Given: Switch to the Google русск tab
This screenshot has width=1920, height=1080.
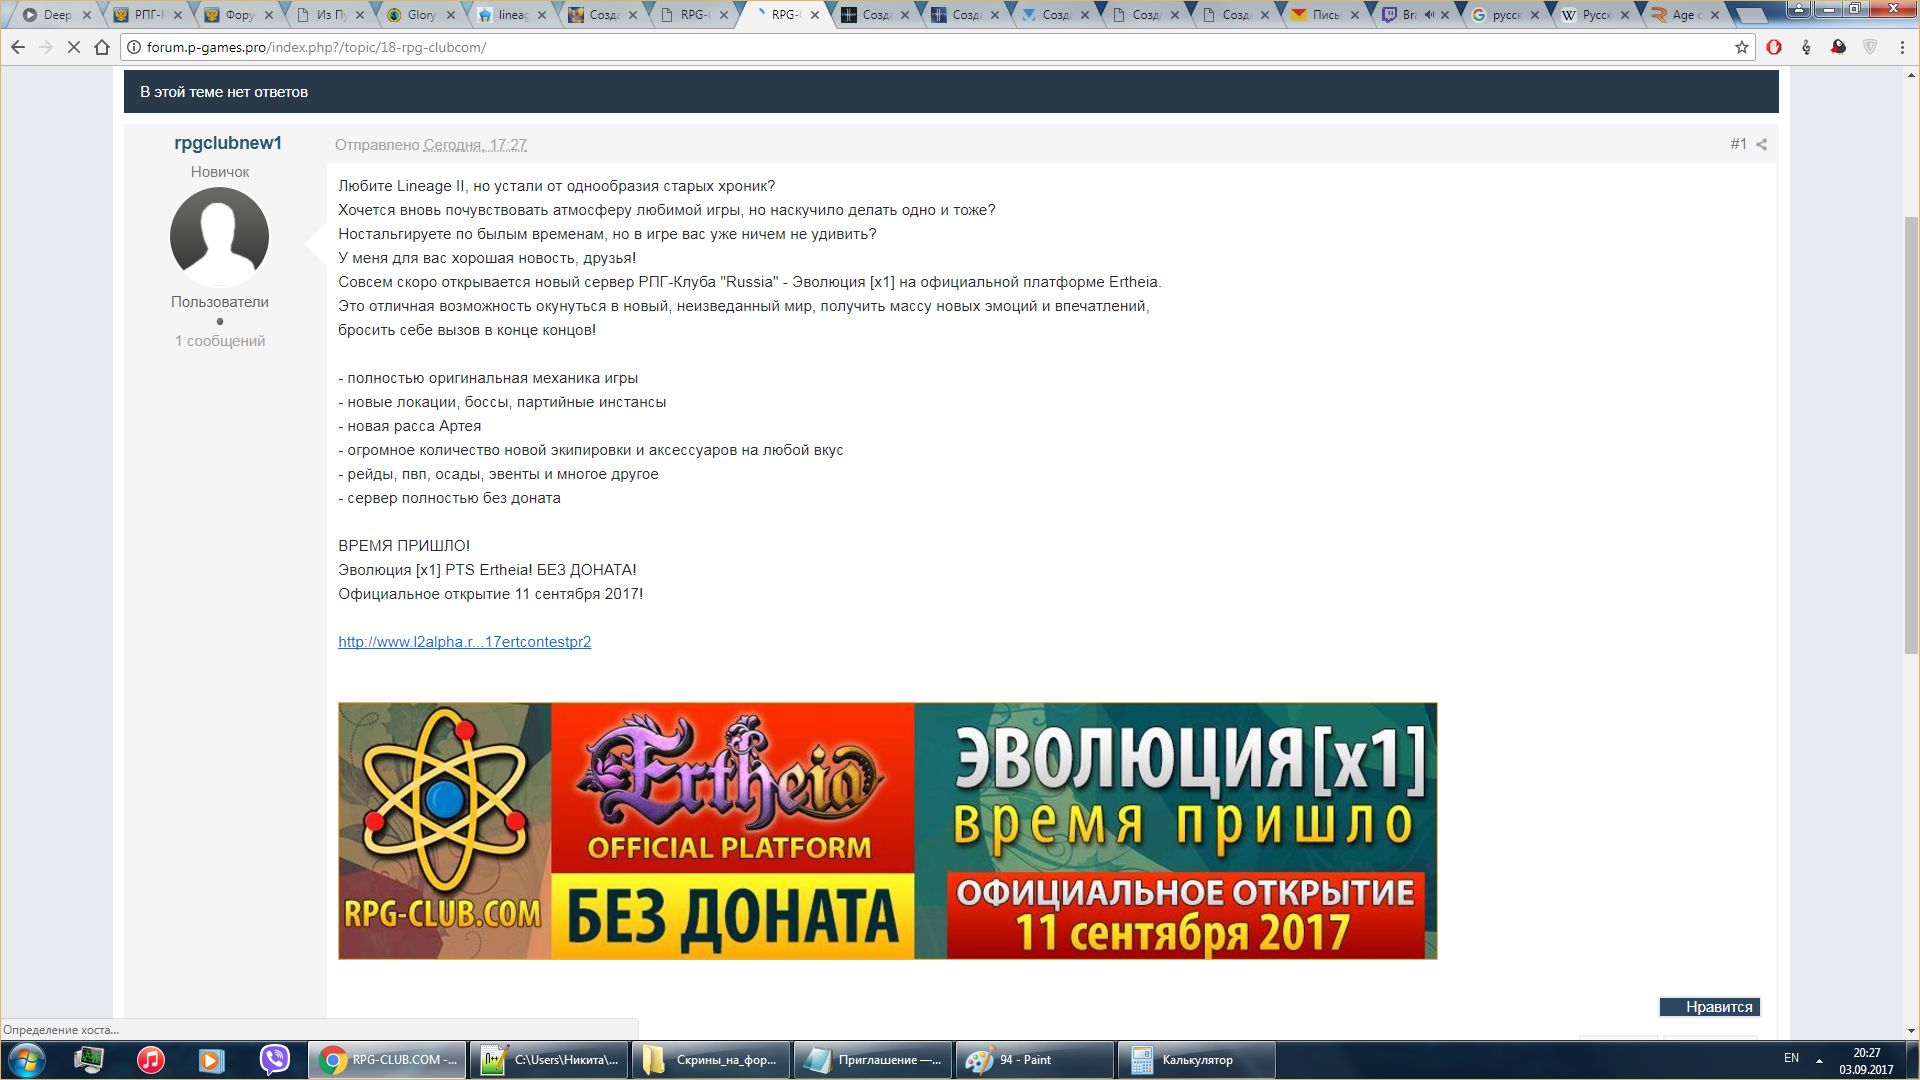Looking at the screenshot, I should tap(1506, 15).
